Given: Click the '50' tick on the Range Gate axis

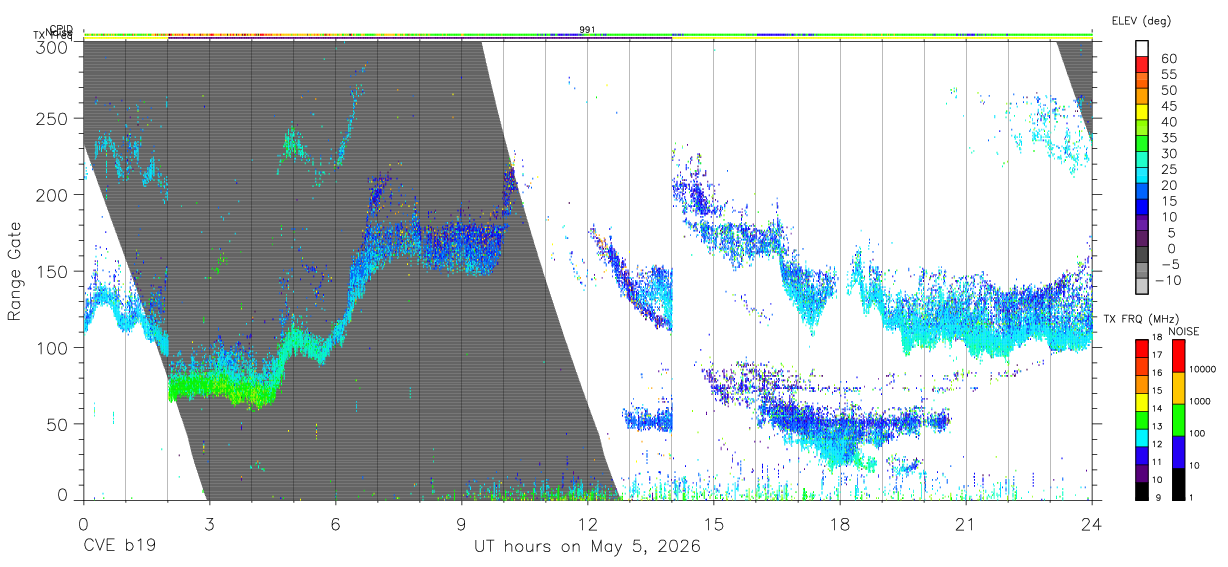Looking at the screenshot, I should (x=57, y=424).
